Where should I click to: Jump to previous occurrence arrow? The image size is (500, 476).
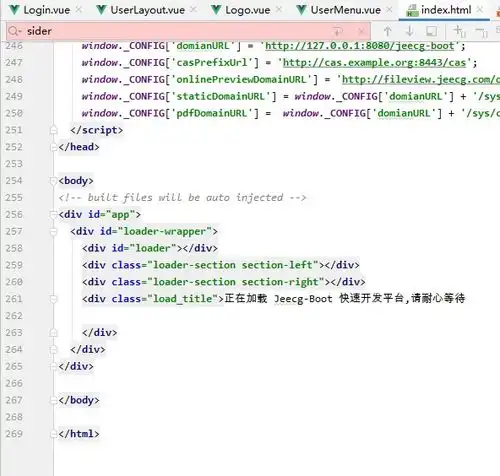tap(387, 31)
